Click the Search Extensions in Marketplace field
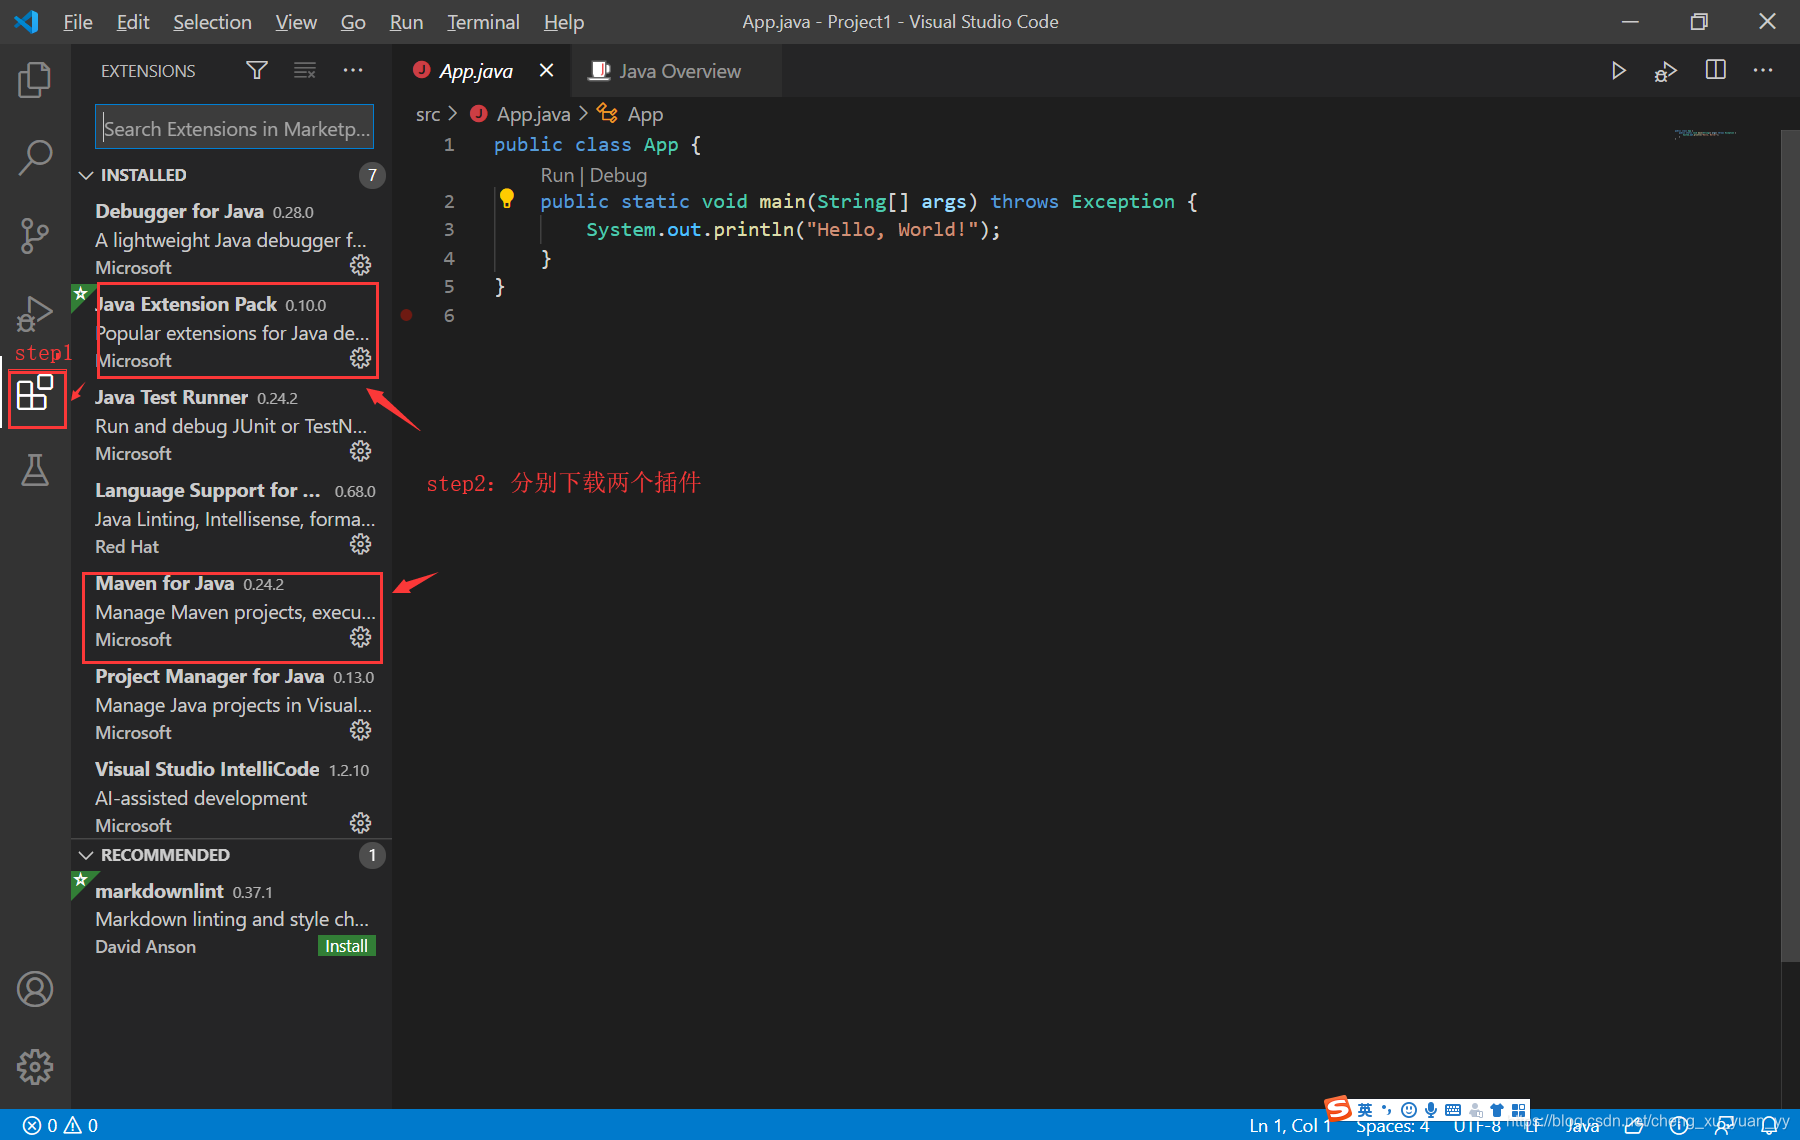1800x1140 pixels. click(233, 127)
